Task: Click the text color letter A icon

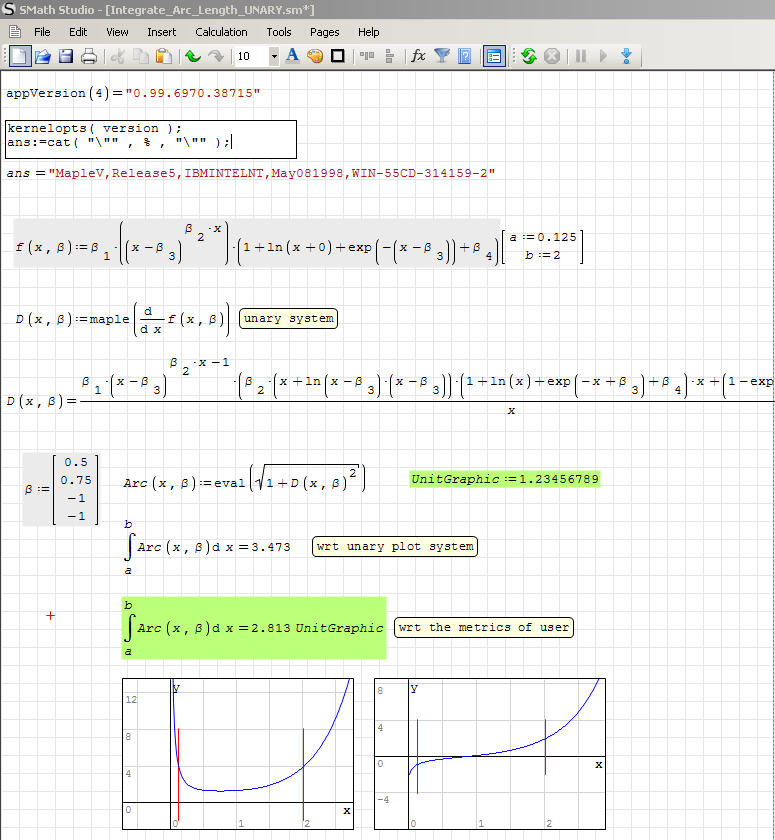Action: (293, 56)
